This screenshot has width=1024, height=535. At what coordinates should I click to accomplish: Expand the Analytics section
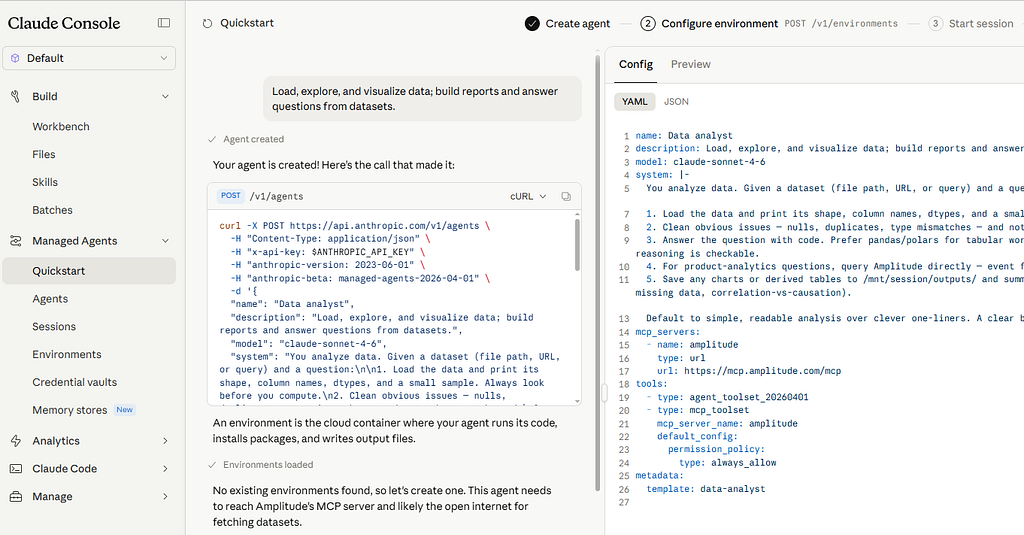(x=165, y=441)
